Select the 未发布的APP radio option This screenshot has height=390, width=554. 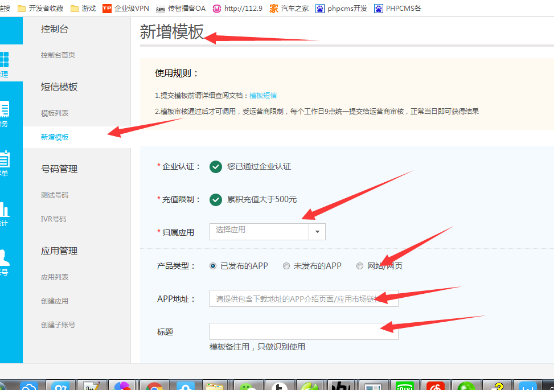[286, 266]
